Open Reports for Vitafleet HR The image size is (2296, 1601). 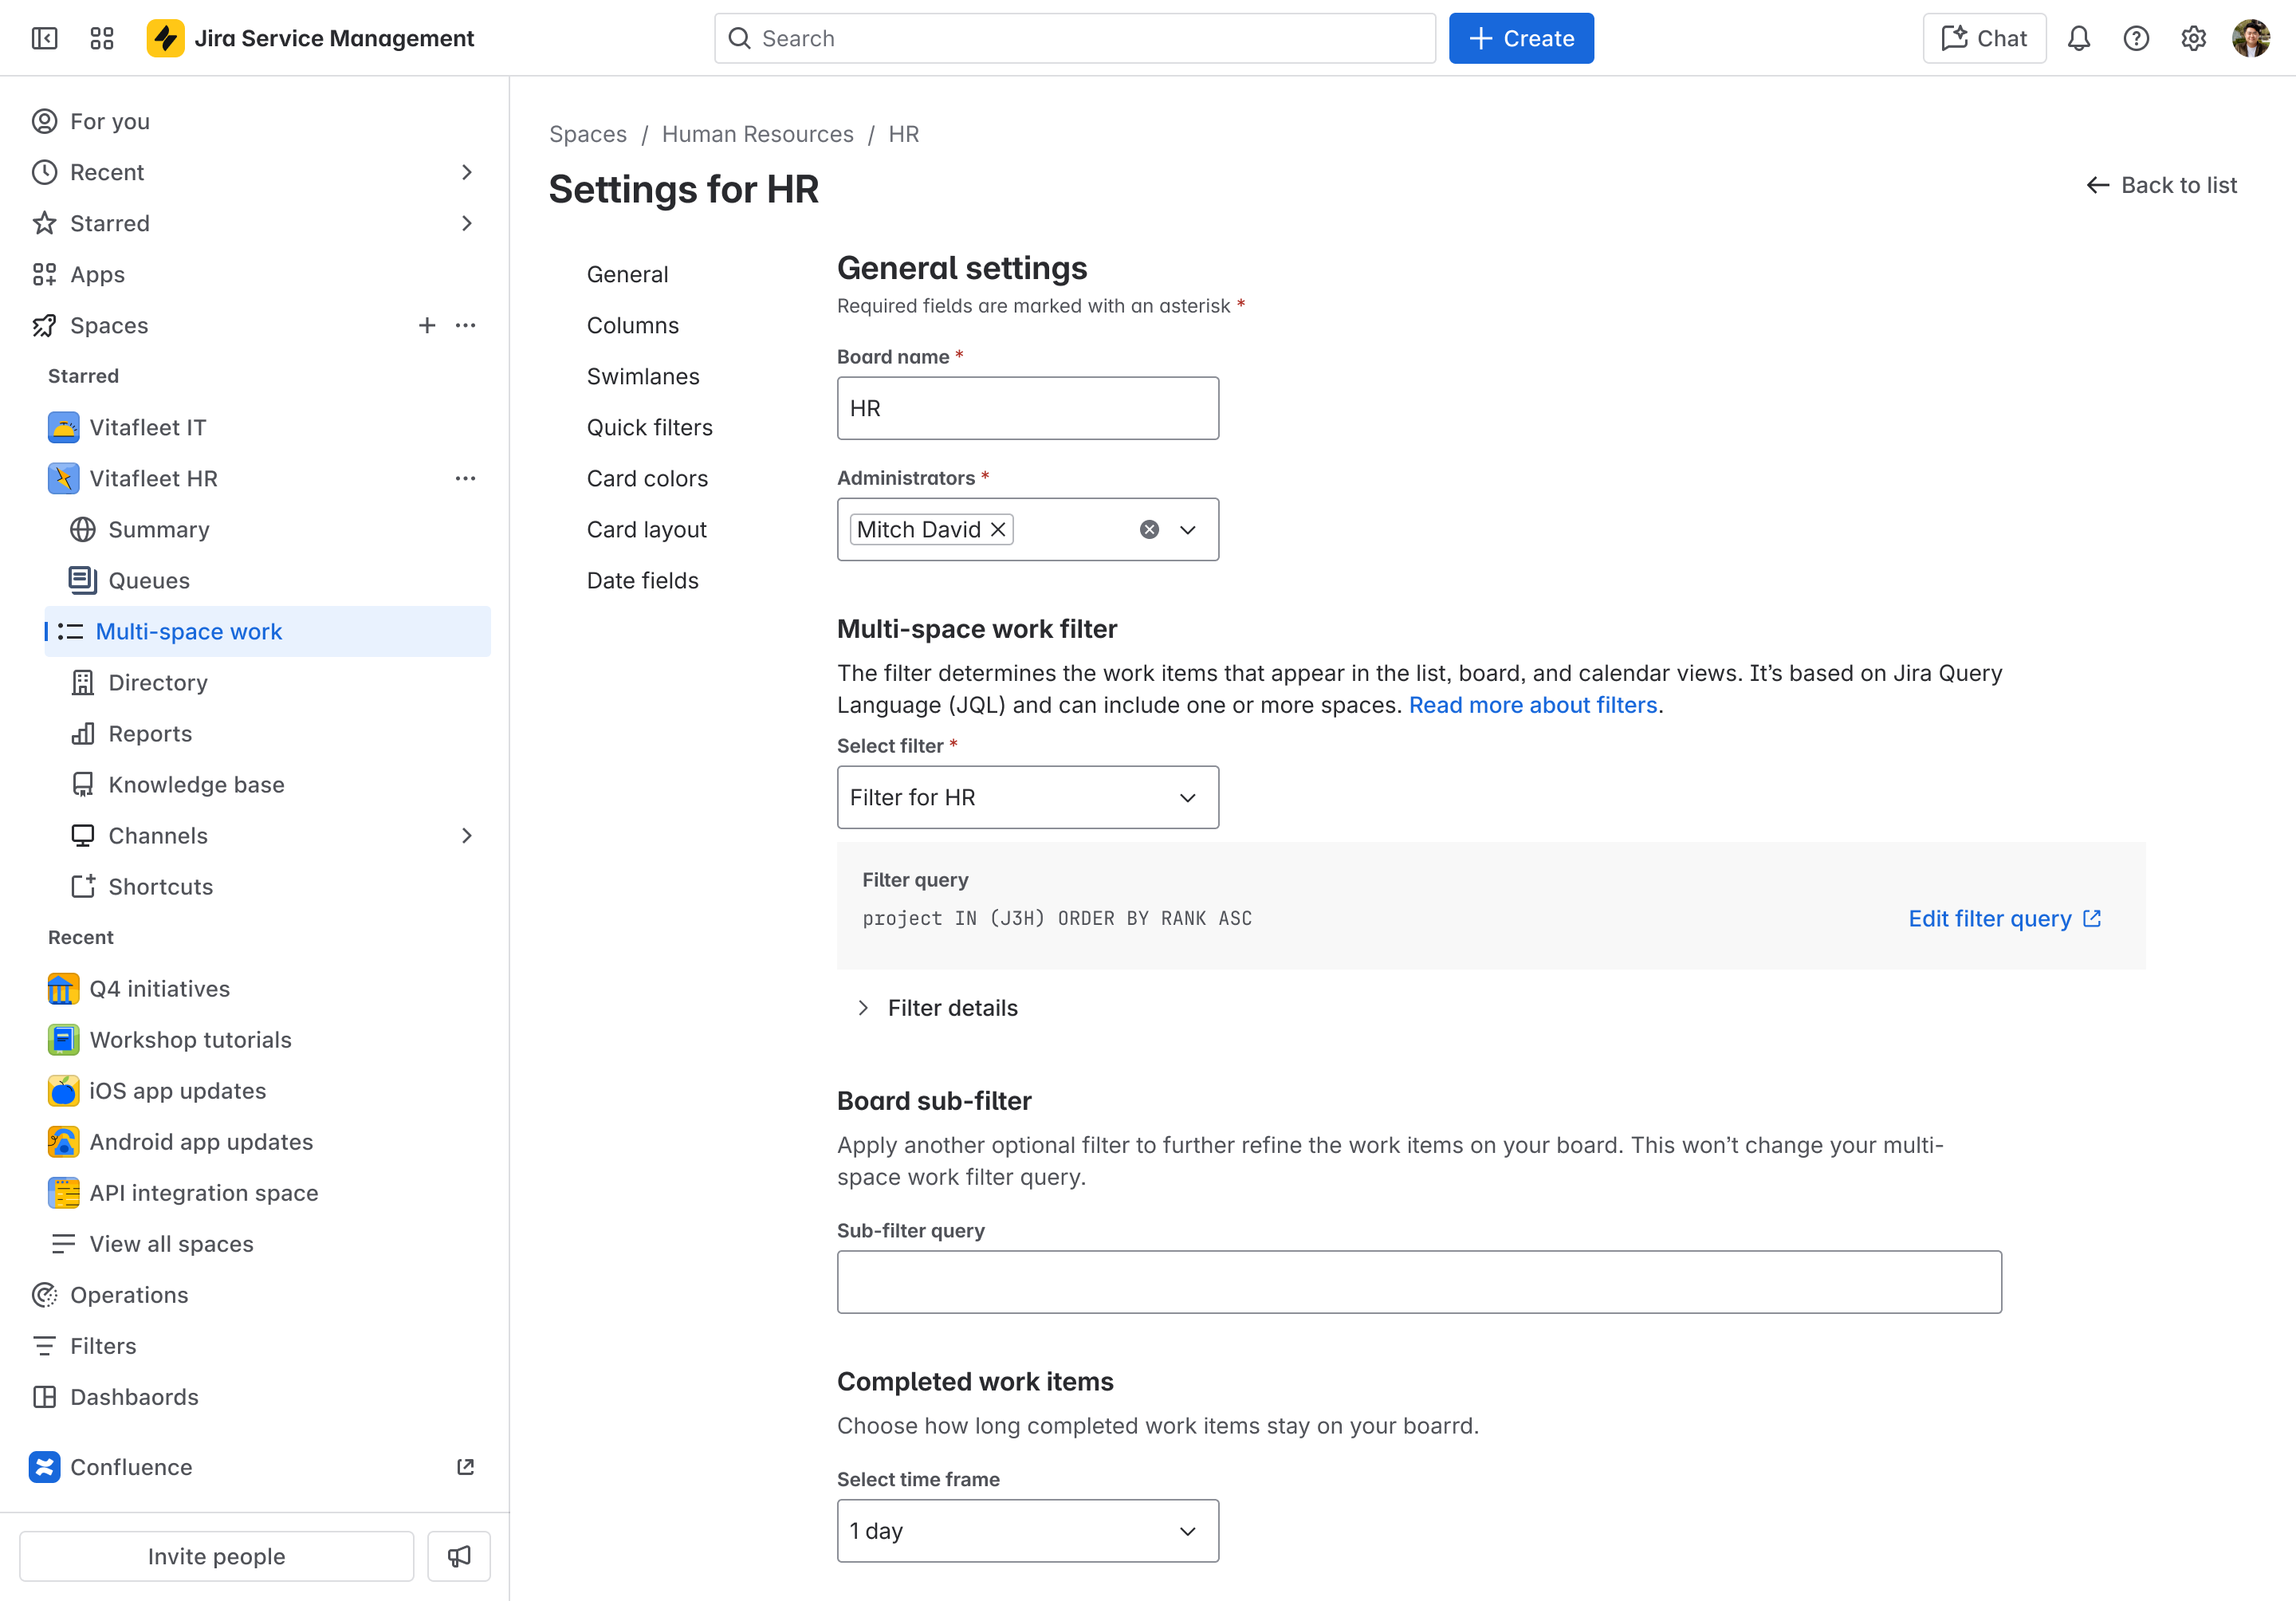[x=150, y=733]
